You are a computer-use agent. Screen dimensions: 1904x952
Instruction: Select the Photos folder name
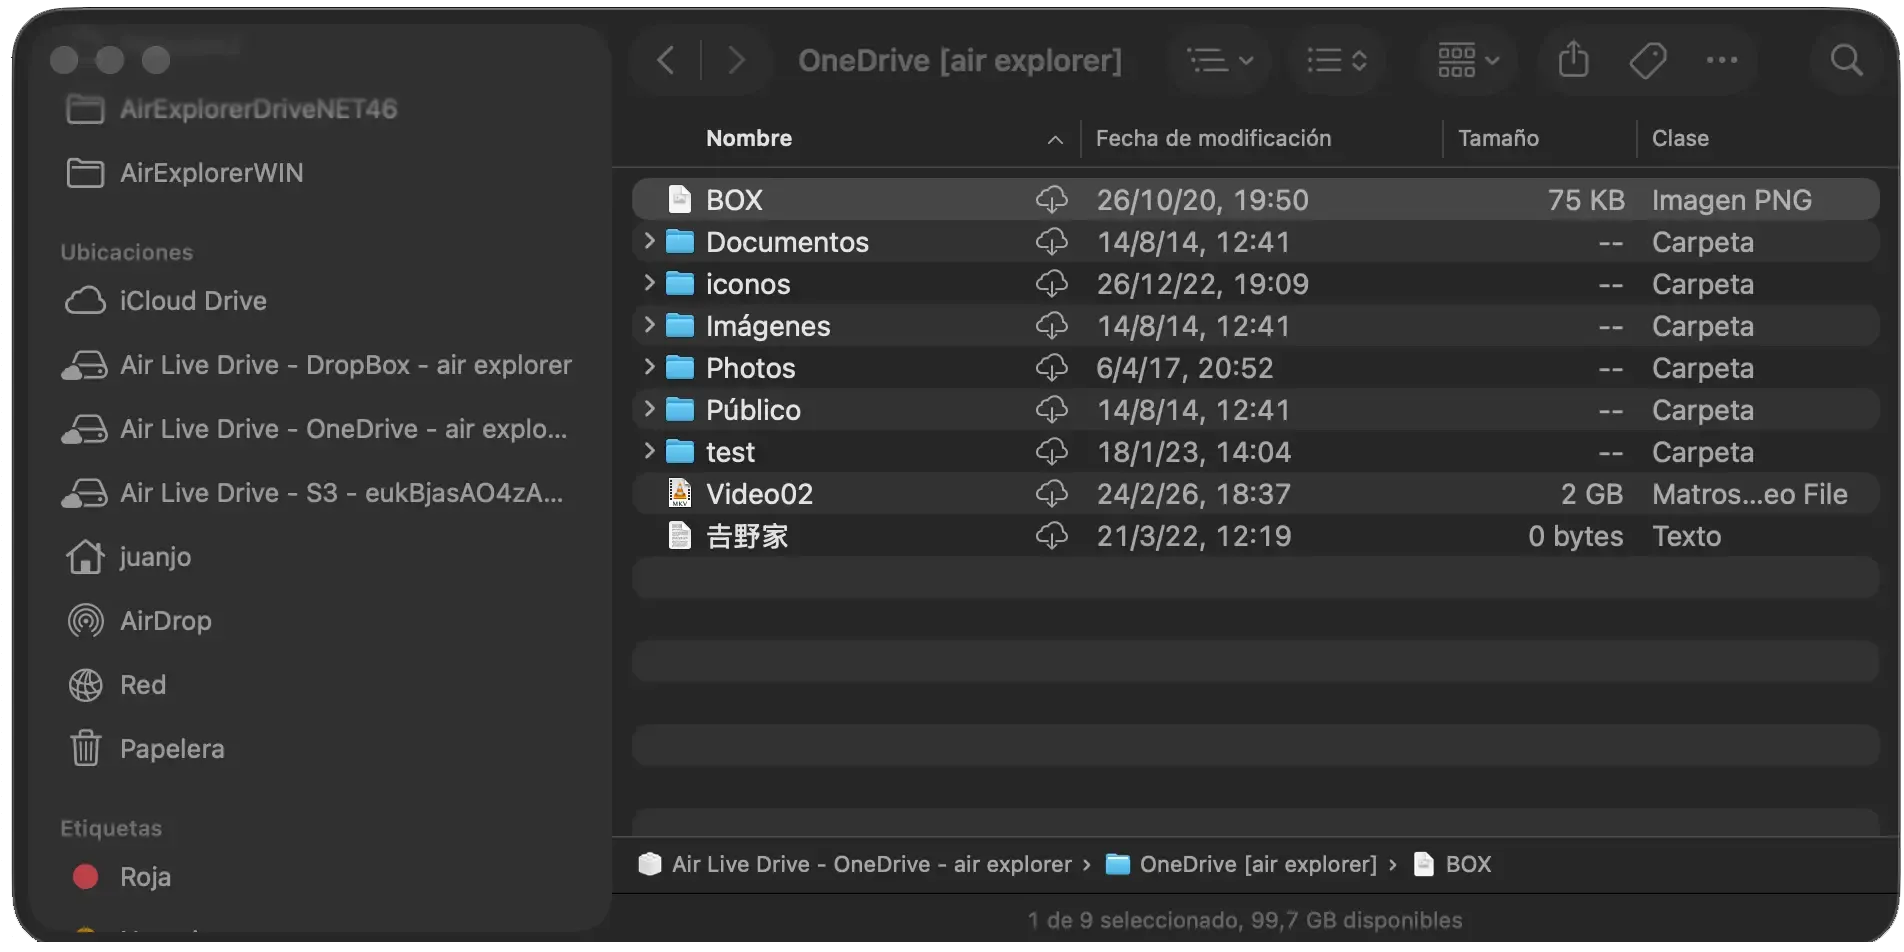click(x=750, y=368)
